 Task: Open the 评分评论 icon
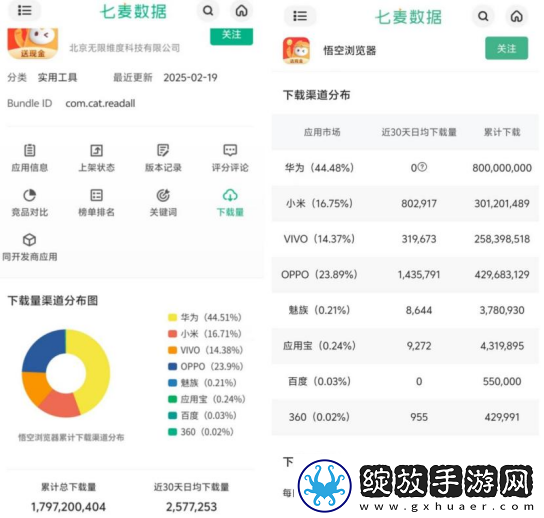click(x=230, y=150)
